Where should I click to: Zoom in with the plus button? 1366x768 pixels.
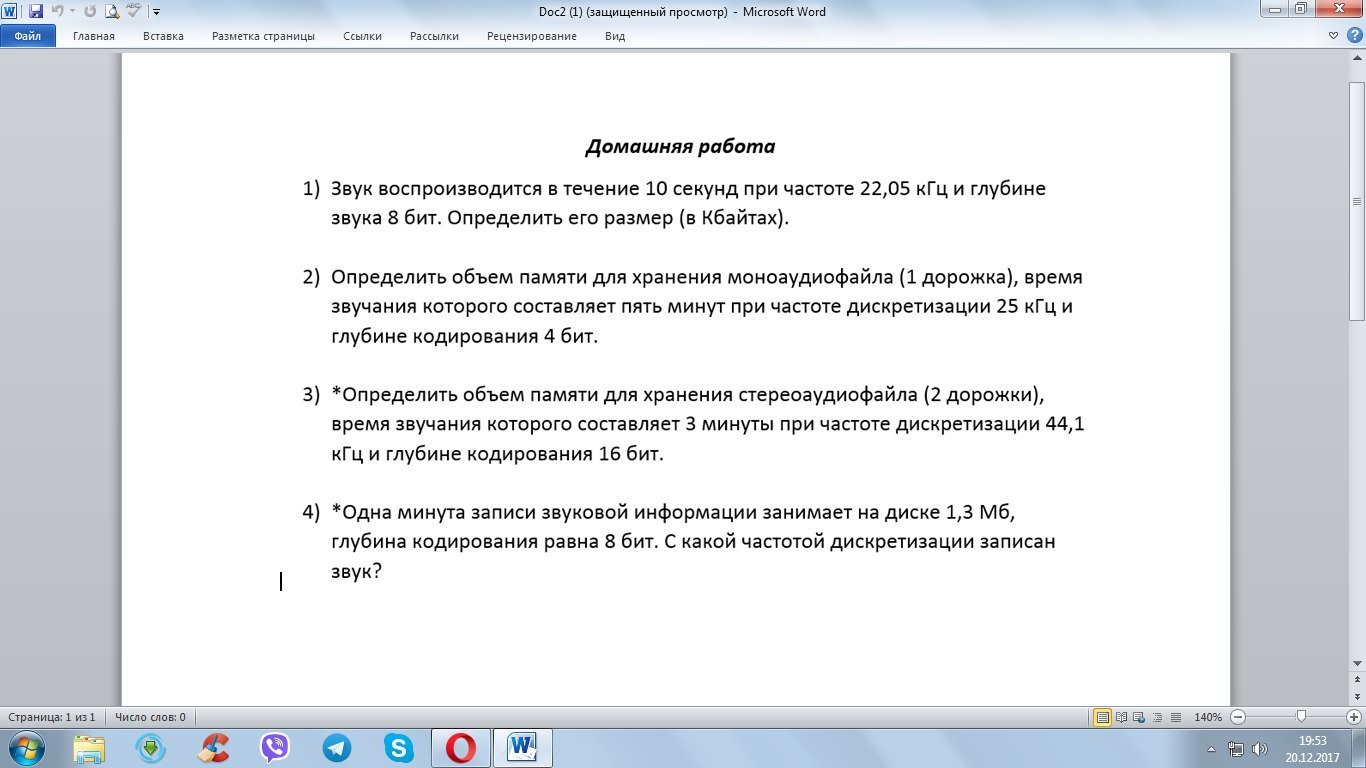pyautogui.click(x=1353, y=717)
